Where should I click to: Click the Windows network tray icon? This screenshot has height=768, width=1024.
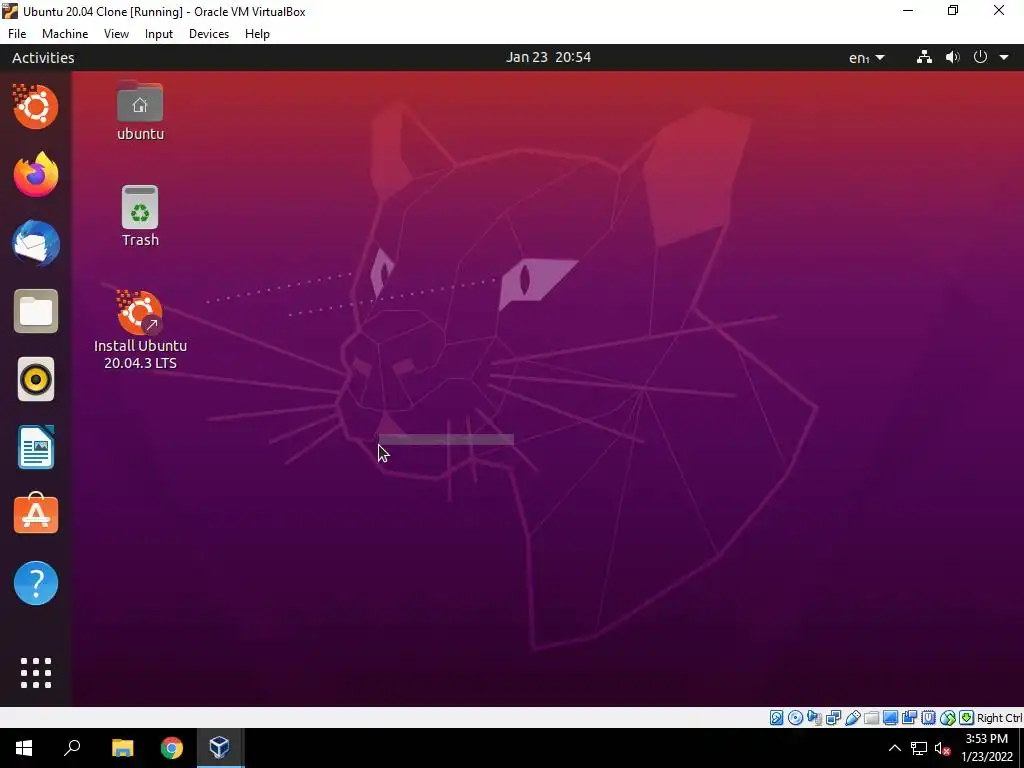[918, 748]
